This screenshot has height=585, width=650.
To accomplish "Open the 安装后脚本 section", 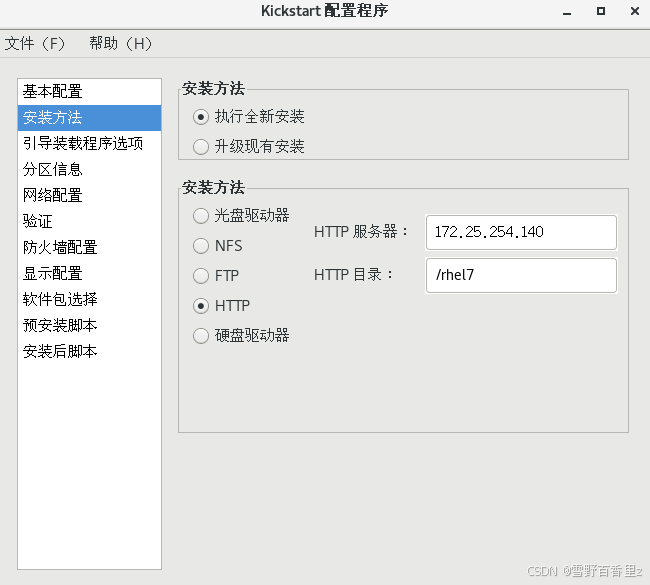I will pyautogui.click(x=89, y=352).
